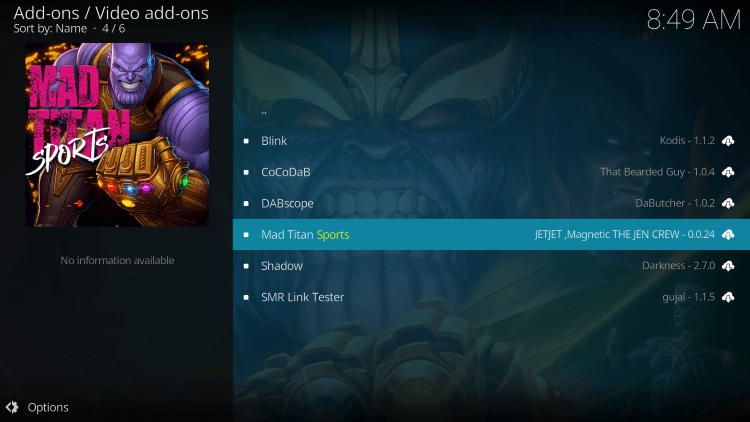The width and height of the screenshot is (750, 422).
Task: Select the Blink add-on
Action: click(x=491, y=141)
